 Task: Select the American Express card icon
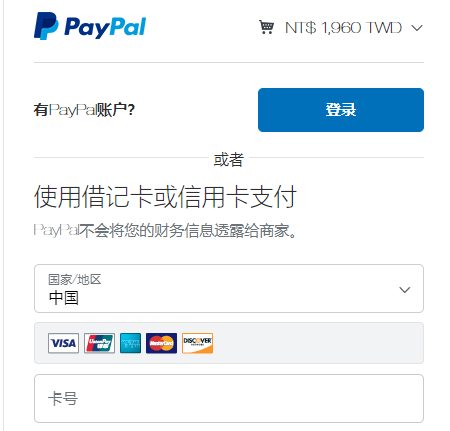pos(130,343)
